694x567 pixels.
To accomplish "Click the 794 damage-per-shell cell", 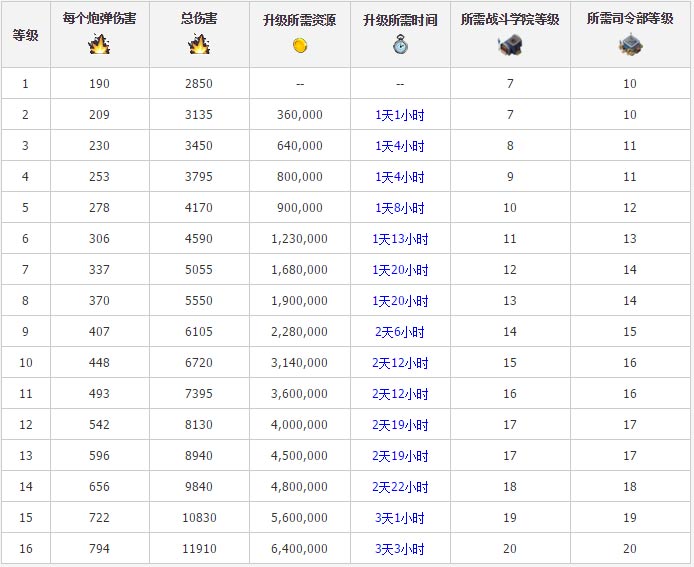I will coord(99,549).
